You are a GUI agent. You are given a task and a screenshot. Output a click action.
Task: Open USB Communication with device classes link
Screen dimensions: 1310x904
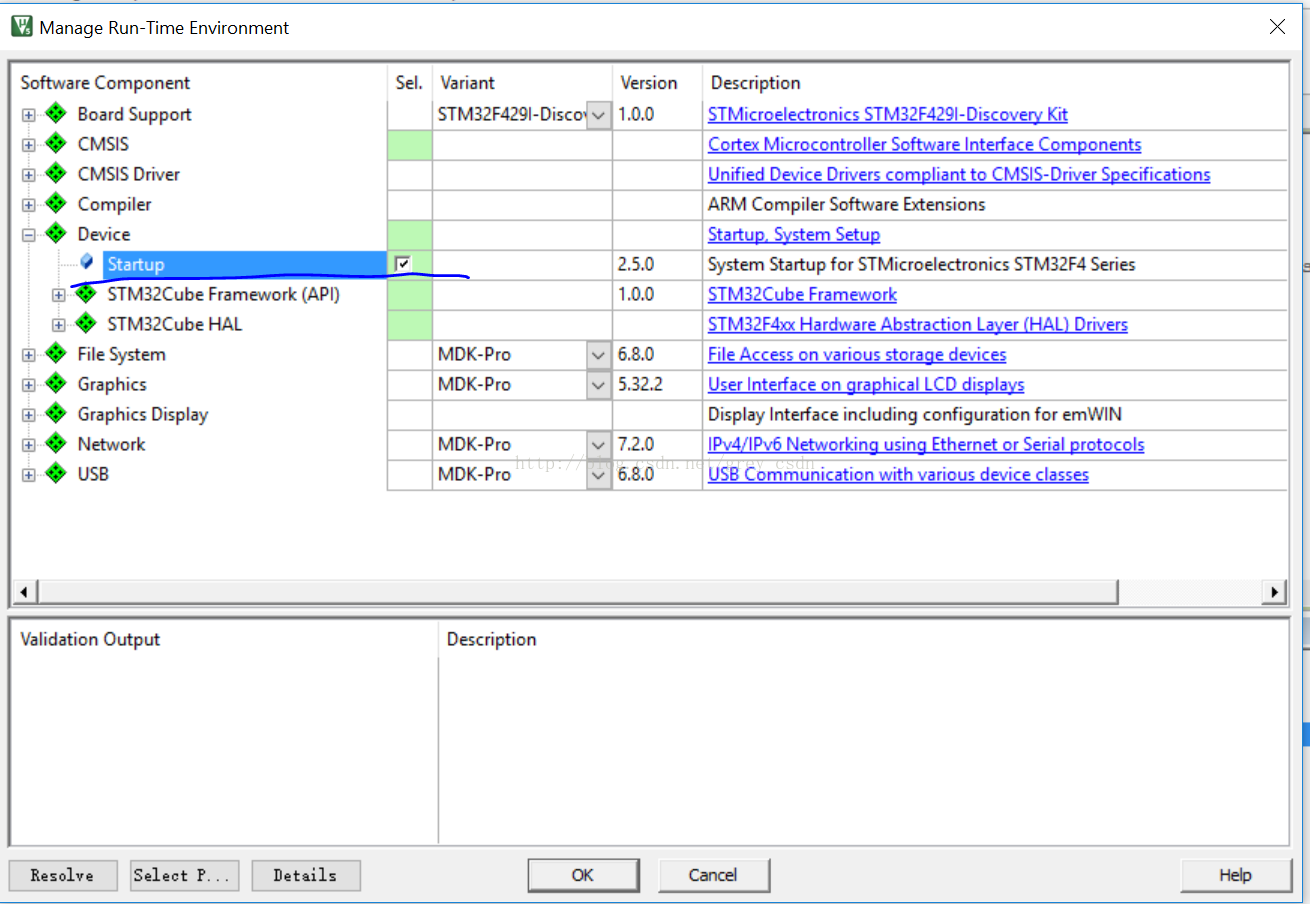[x=898, y=474]
